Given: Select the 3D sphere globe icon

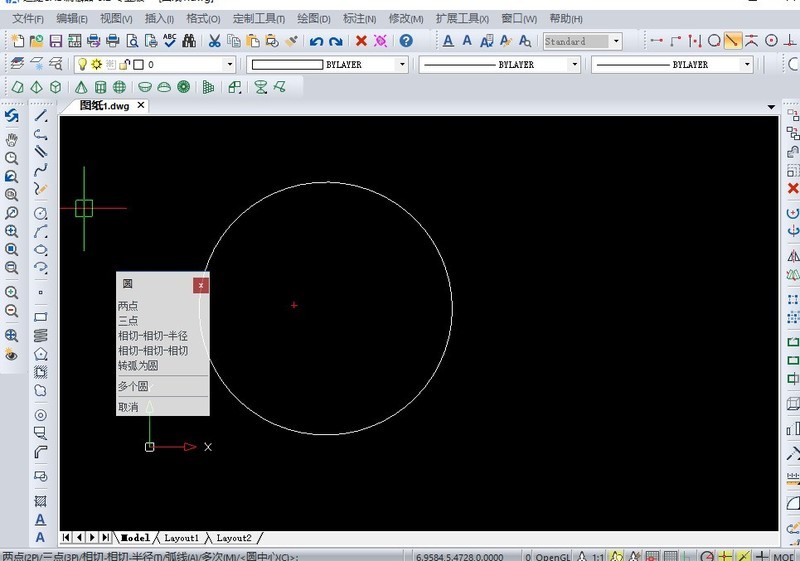Looking at the screenshot, I should coord(119,87).
